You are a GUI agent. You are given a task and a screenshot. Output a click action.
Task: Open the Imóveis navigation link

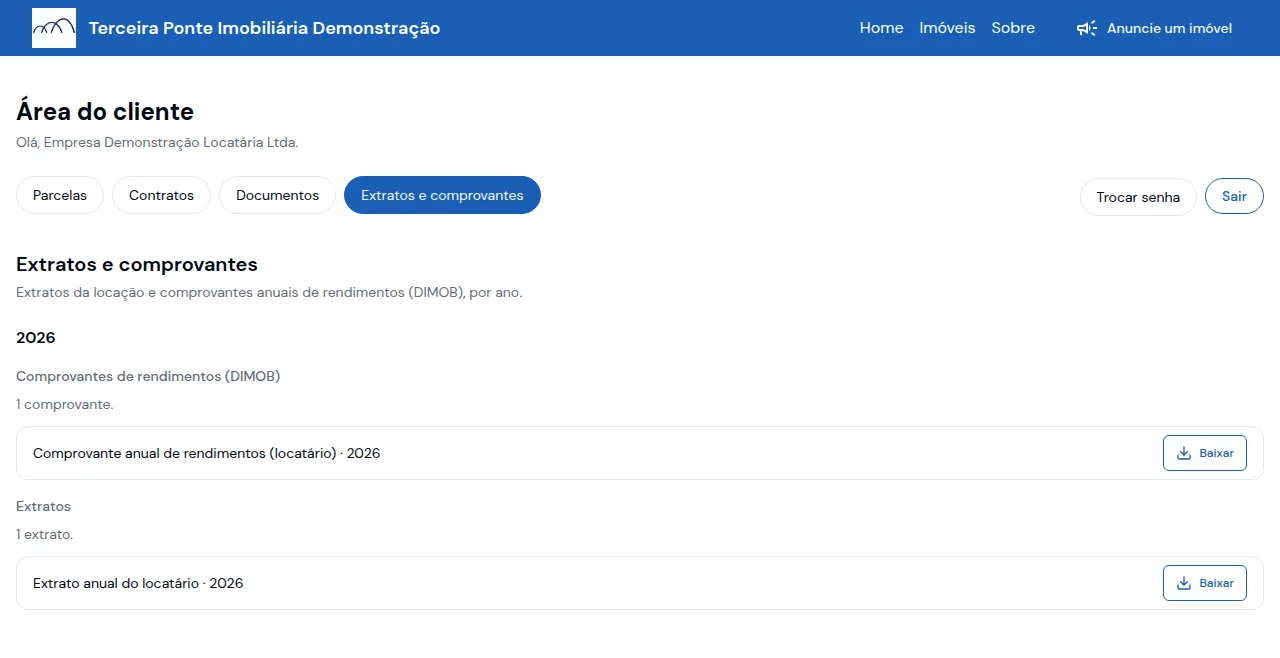tap(947, 28)
